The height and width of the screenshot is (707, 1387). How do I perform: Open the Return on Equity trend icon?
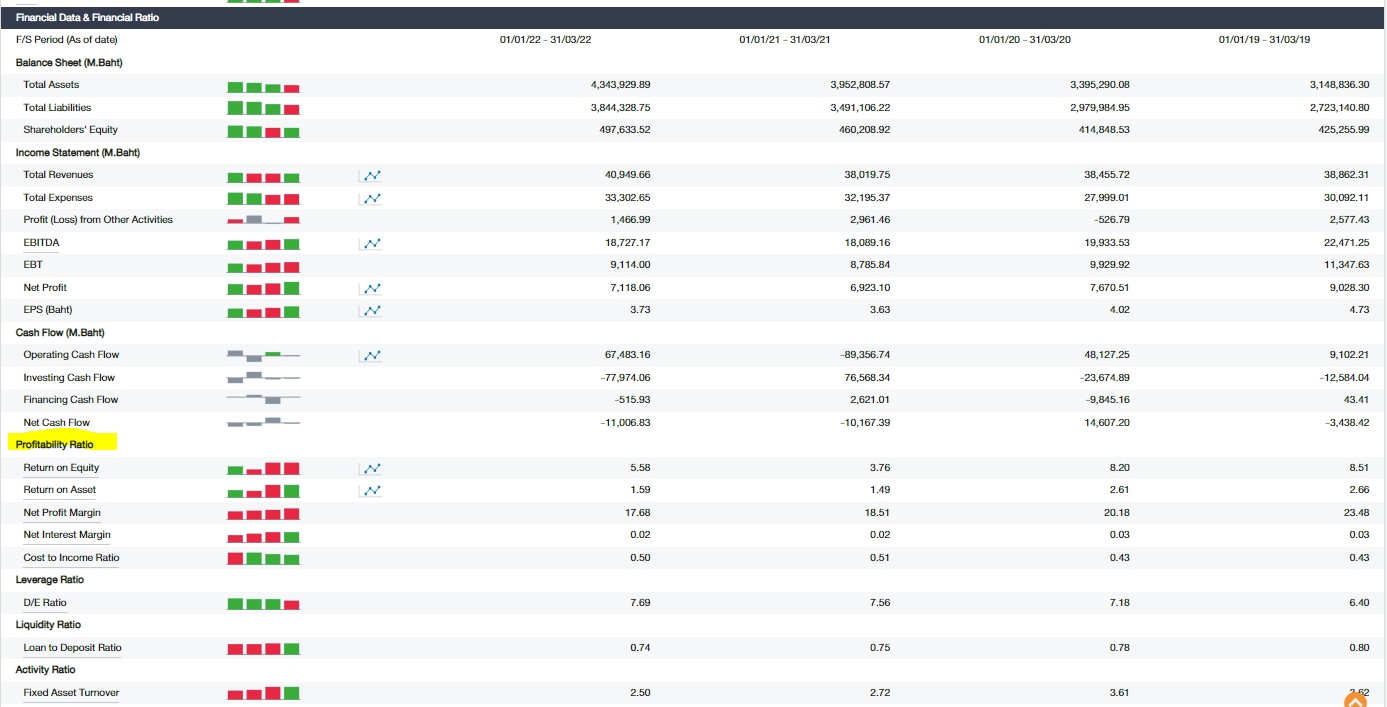[x=370, y=468]
